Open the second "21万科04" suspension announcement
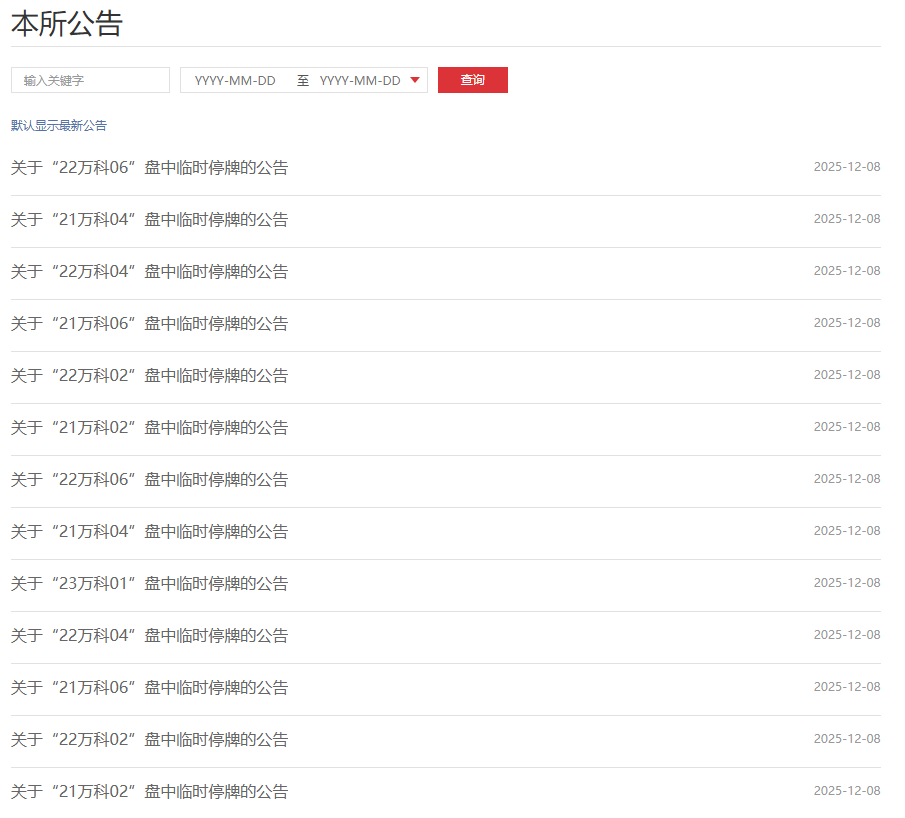The height and width of the screenshot is (818, 905). 149,532
